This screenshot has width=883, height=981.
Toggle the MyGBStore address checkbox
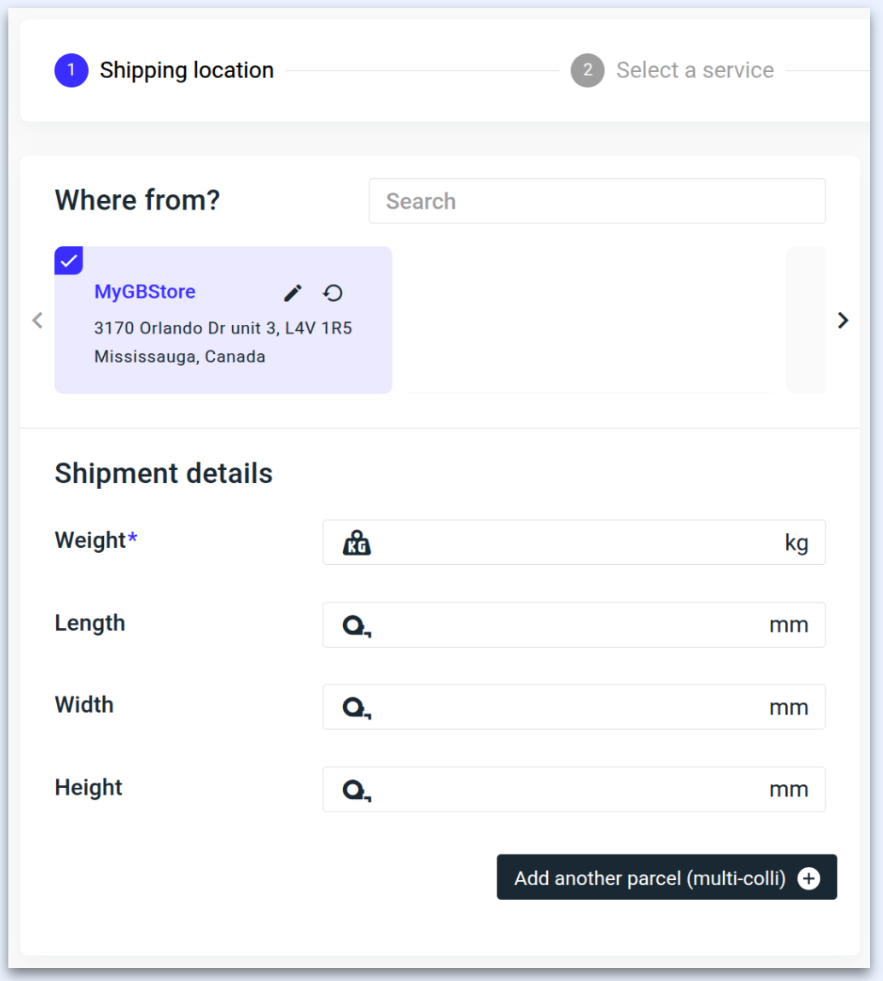click(x=69, y=261)
